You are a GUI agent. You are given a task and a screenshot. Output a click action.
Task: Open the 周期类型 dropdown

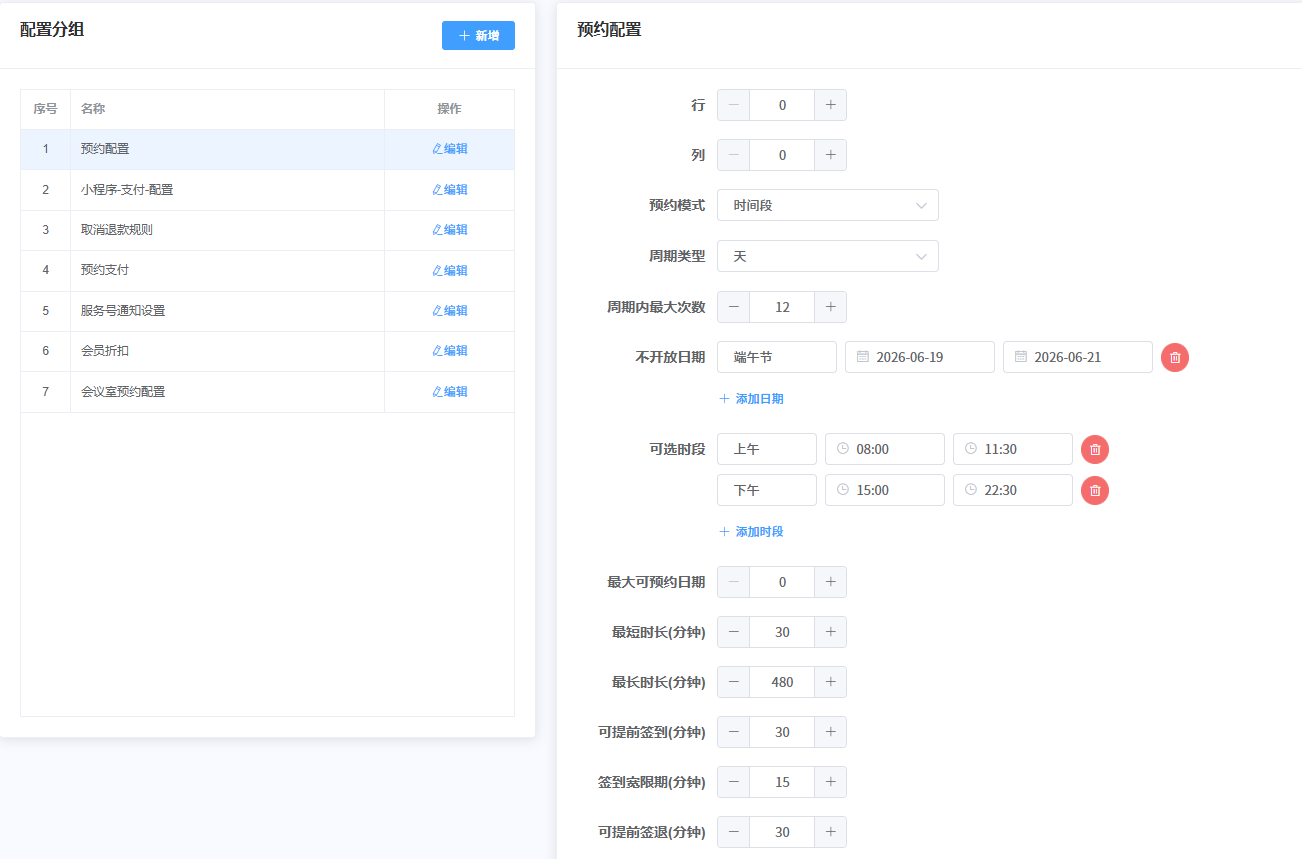[828, 256]
